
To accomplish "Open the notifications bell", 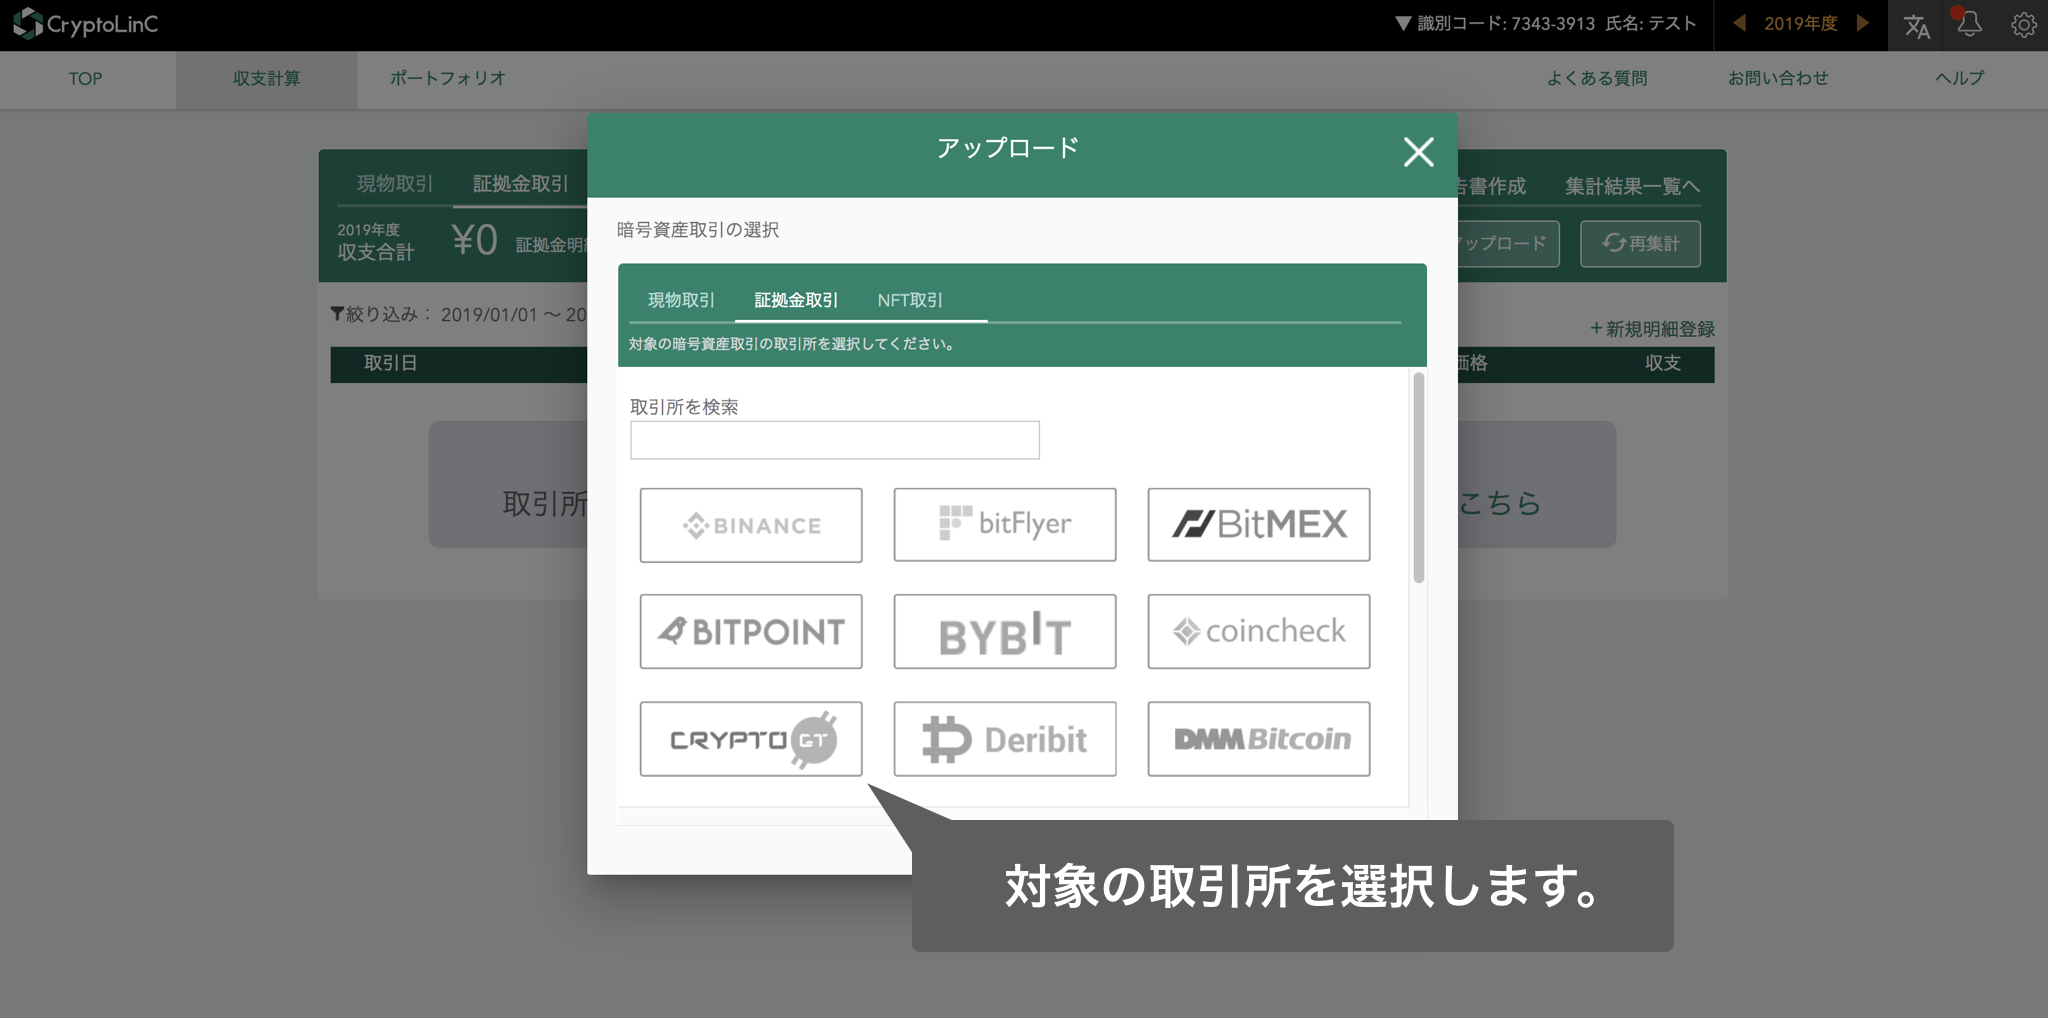I will (1969, 25).
